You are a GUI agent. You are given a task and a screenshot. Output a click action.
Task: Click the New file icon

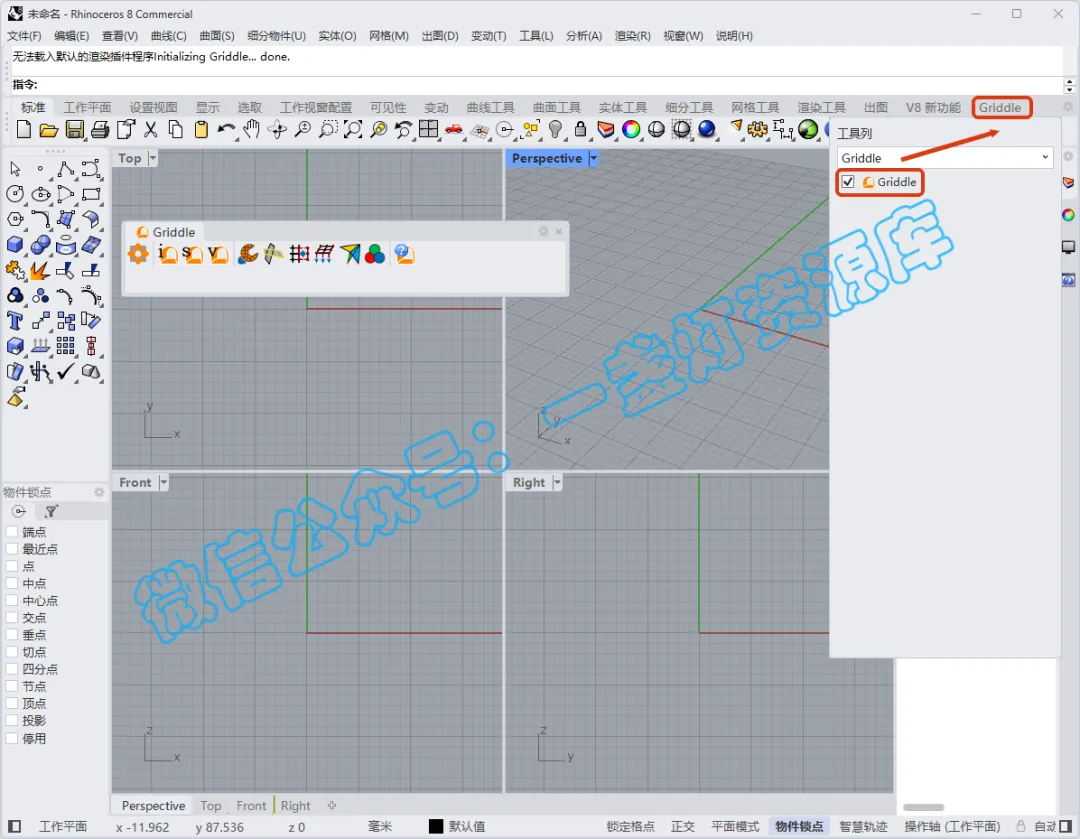click(23, 129)
